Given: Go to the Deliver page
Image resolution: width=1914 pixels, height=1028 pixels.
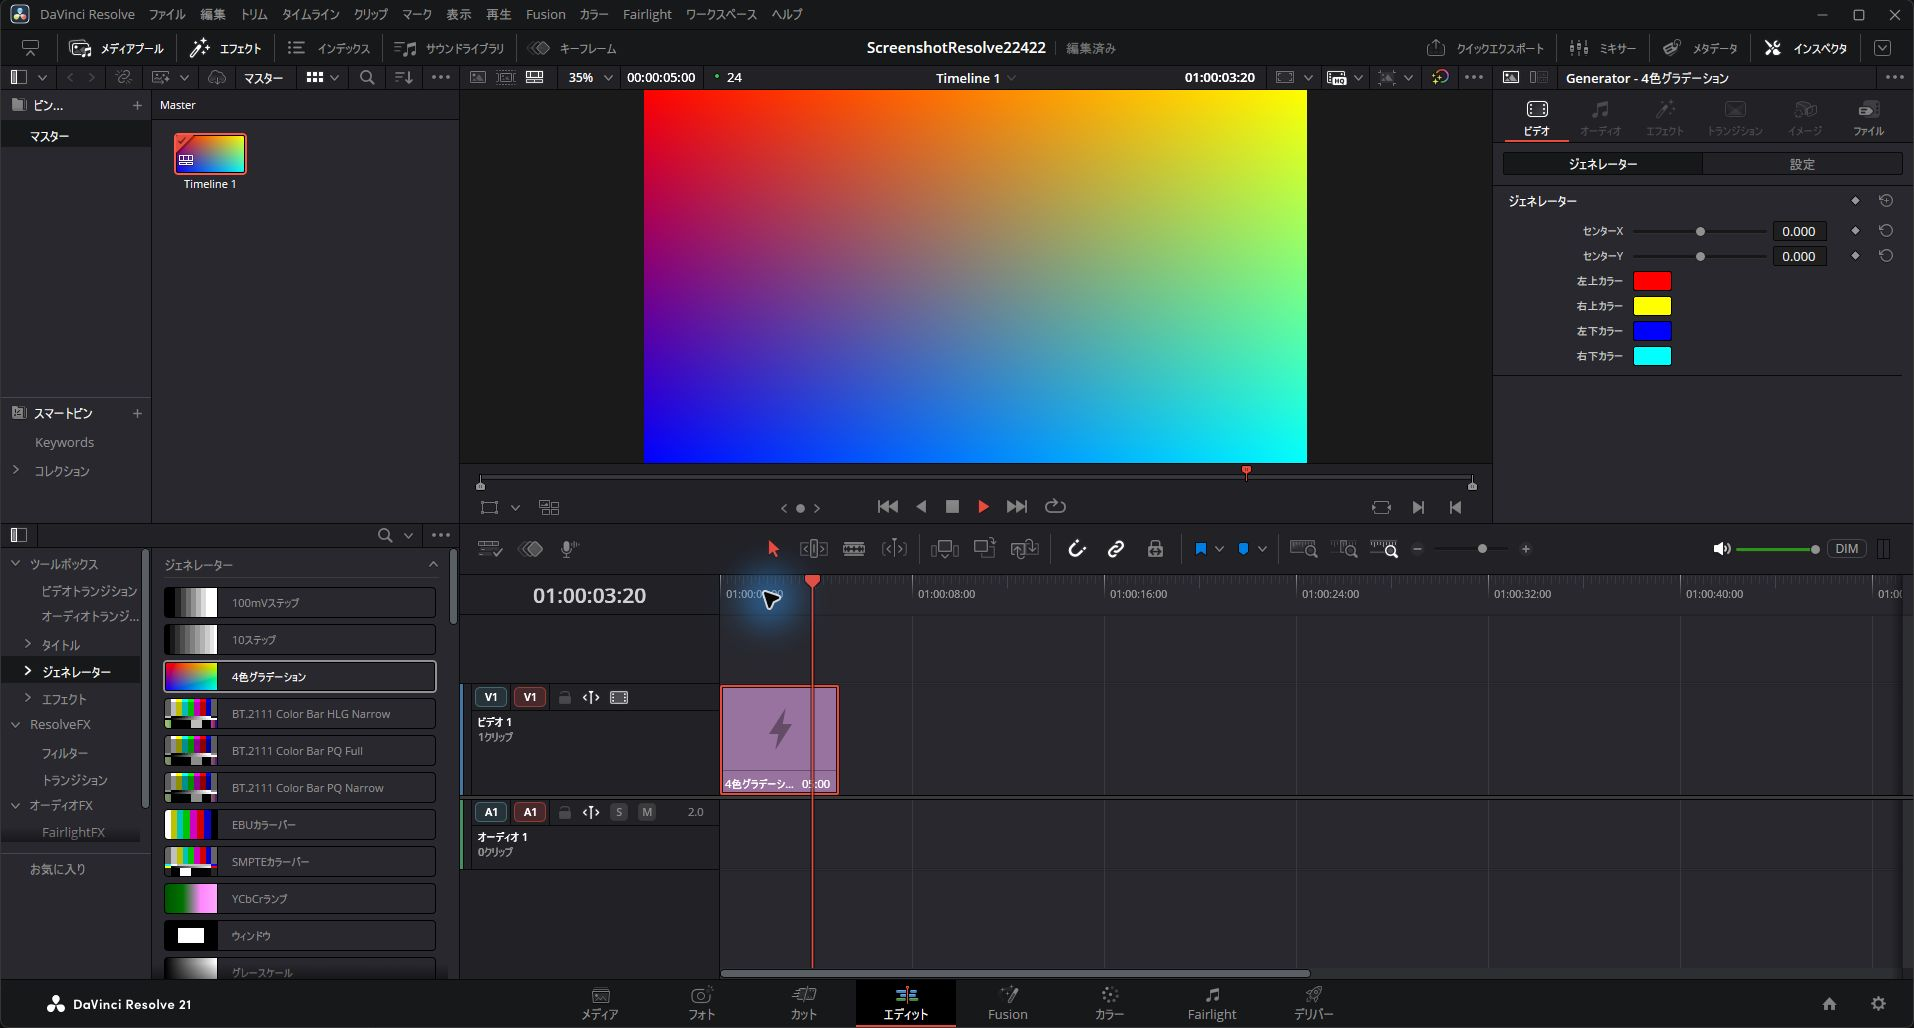Looking at the screenshot, I should pos(1313,1003).
